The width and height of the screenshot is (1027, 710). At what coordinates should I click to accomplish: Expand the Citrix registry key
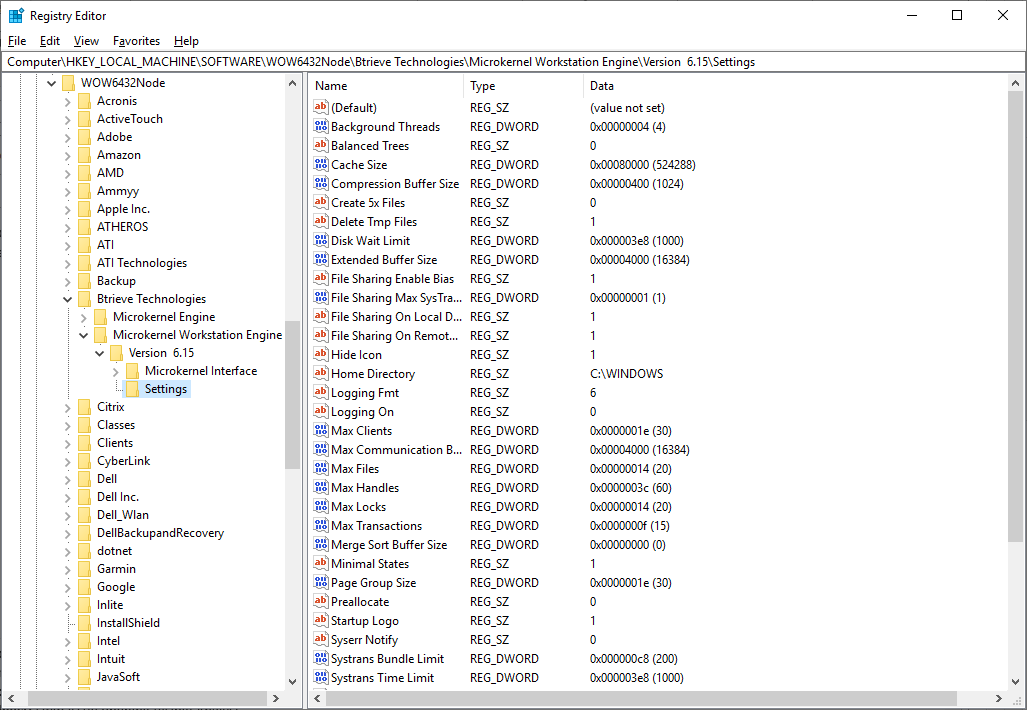pyautogui.click(x=67, y=407)
